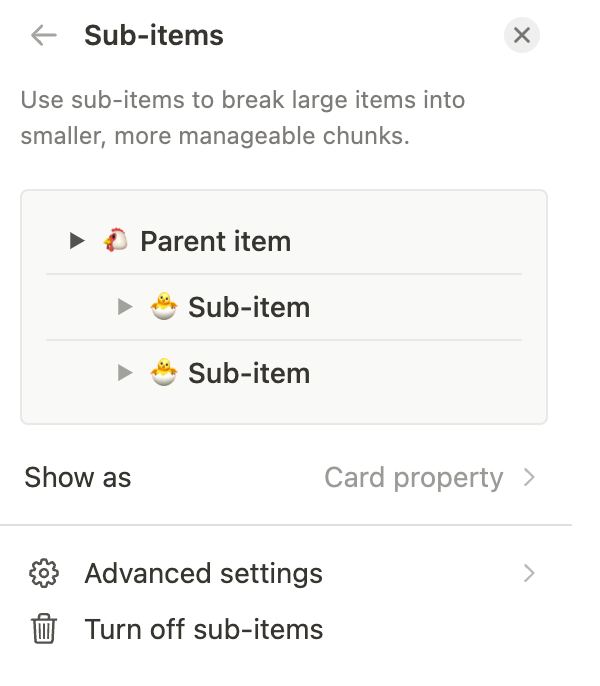The image size is (600, 686).
Task: Go back using the left arrow icon
Action: (44, 35)
